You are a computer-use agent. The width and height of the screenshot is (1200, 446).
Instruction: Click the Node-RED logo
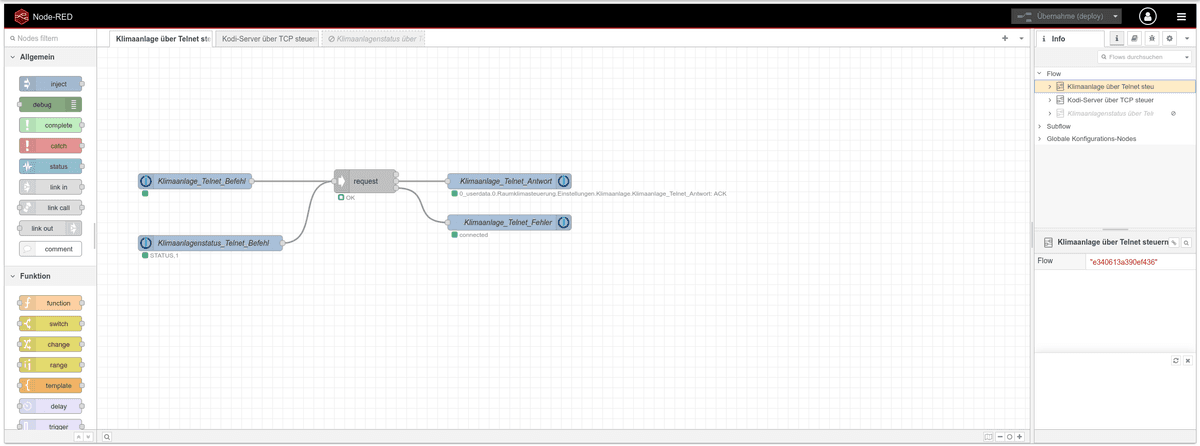[21, 16]
